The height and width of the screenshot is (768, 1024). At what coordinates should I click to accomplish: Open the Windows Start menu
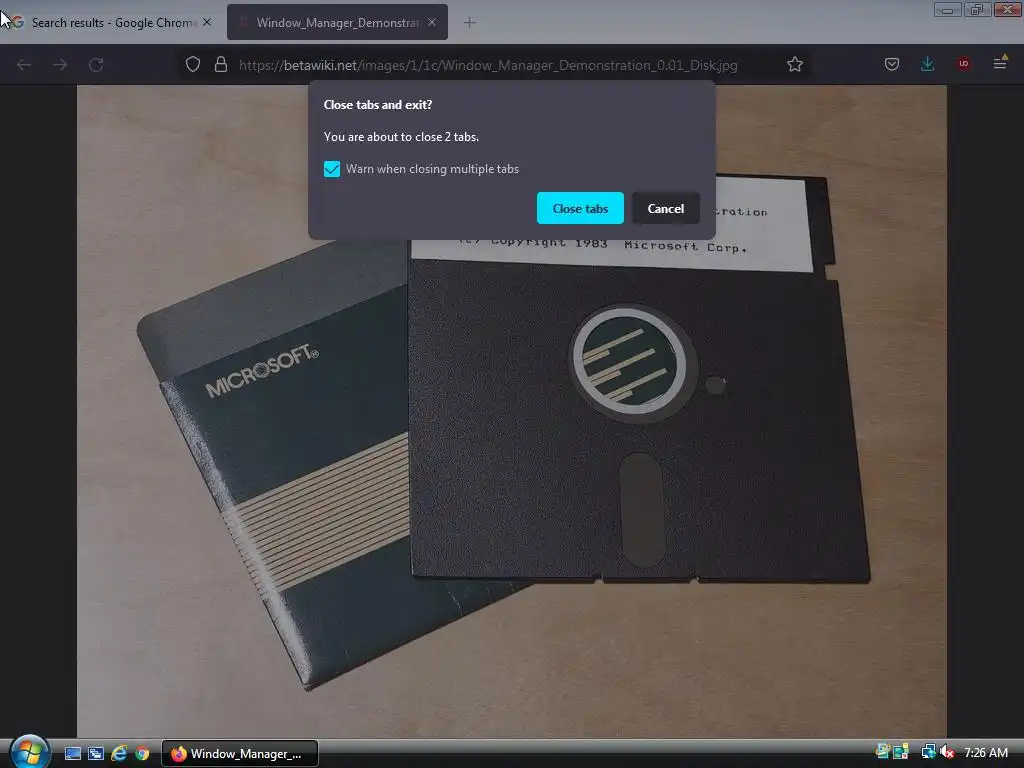point(29,752)
